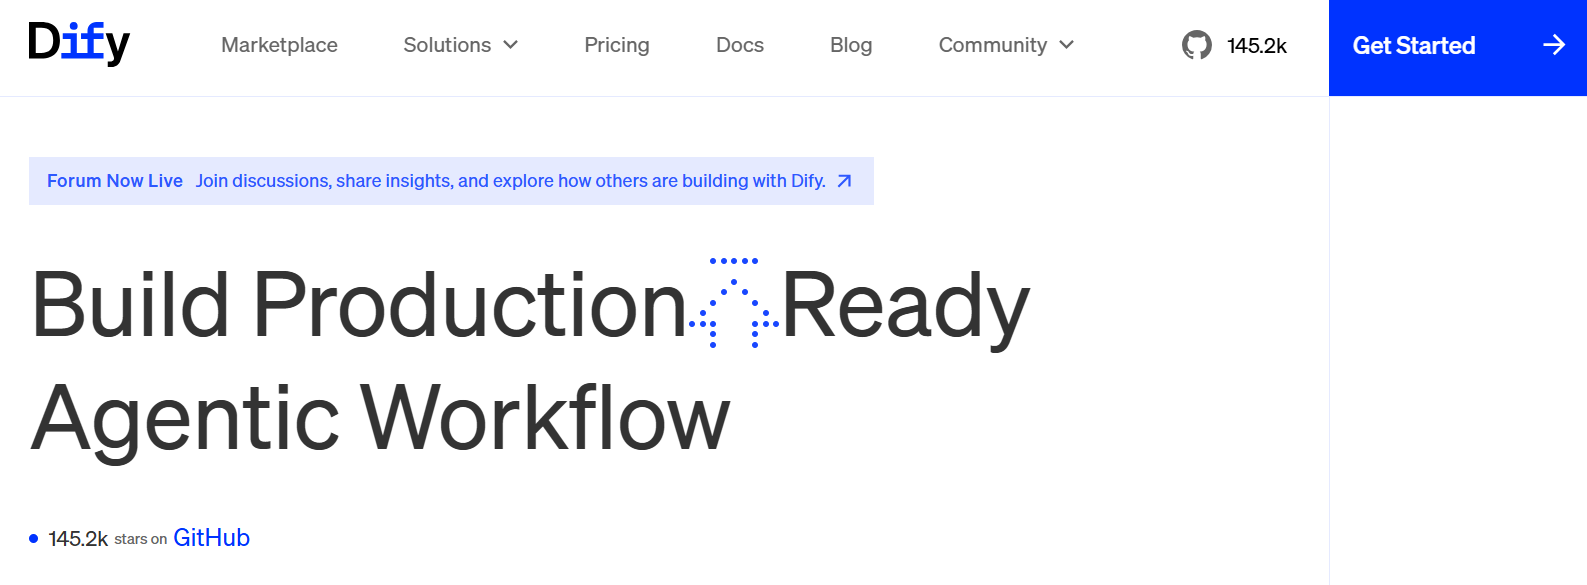The height and width of the screenshot is (585, 1587).
Task: Open the Pricing page
Action: (x=617, y=45)
